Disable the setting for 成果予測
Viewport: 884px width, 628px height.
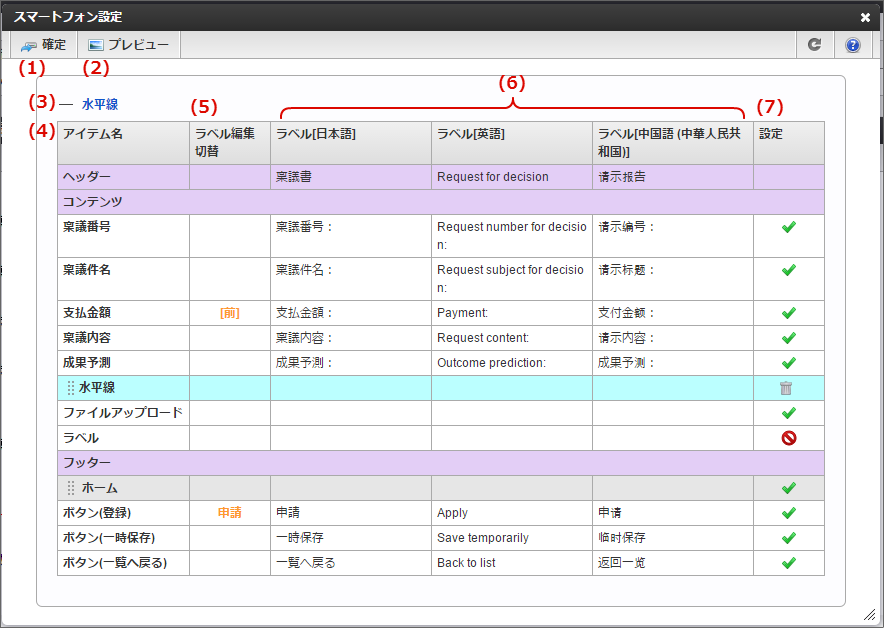pyautogui.click(x=789, y=362)
